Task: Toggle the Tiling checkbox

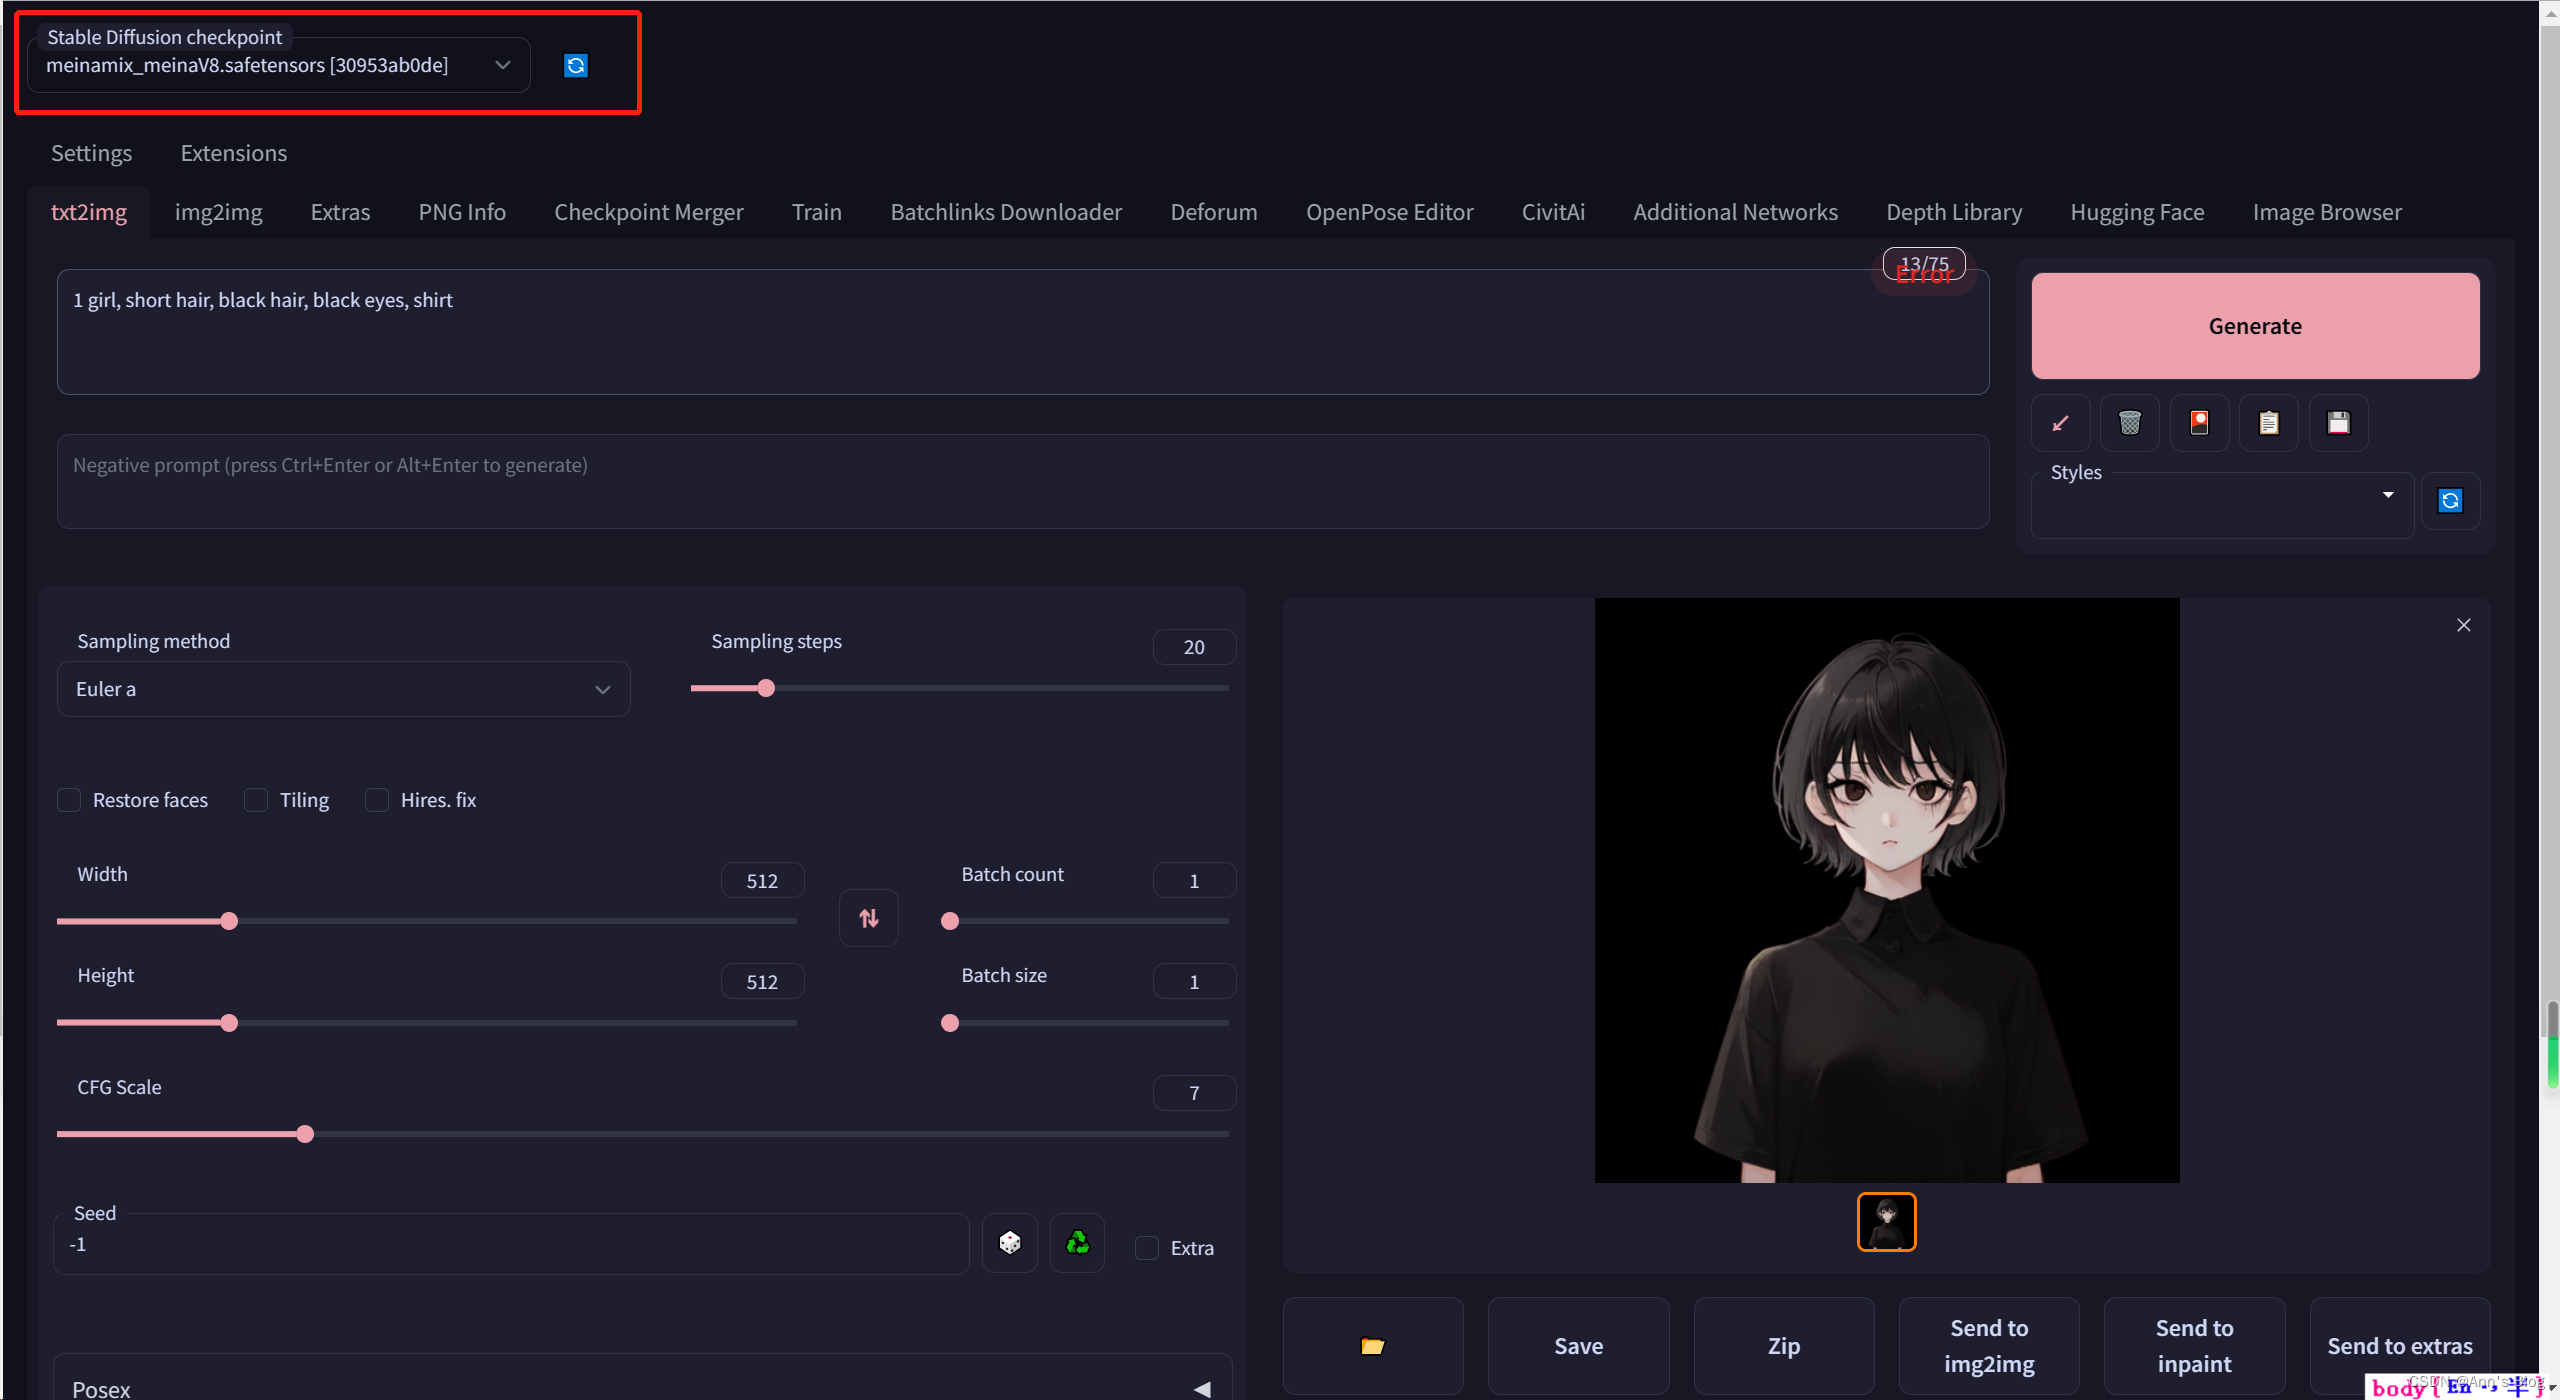Action: pos(256,800)
